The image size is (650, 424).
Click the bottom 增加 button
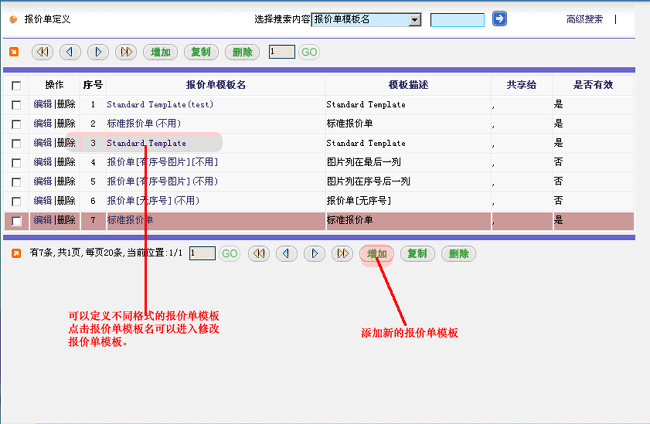[377, 254]
